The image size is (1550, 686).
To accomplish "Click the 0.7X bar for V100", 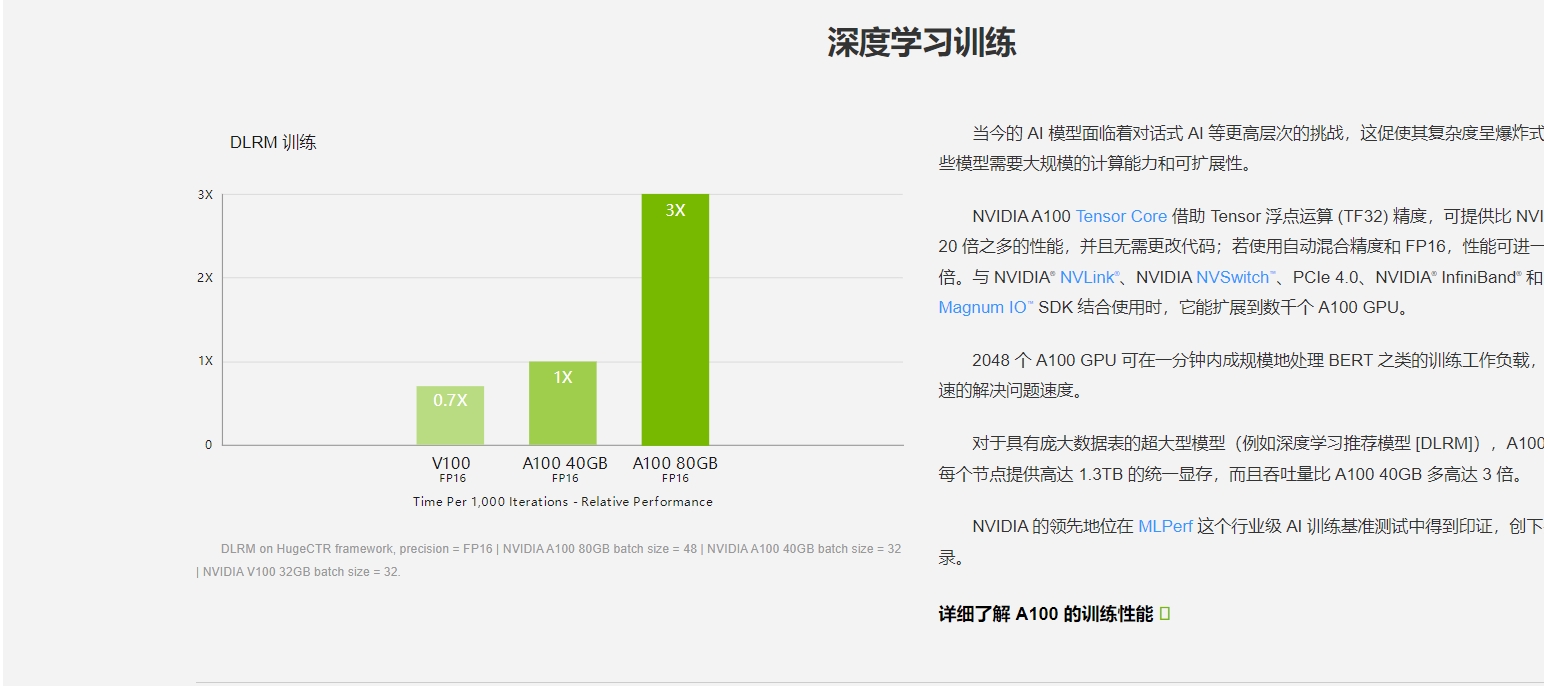I will tap(450, 415).
